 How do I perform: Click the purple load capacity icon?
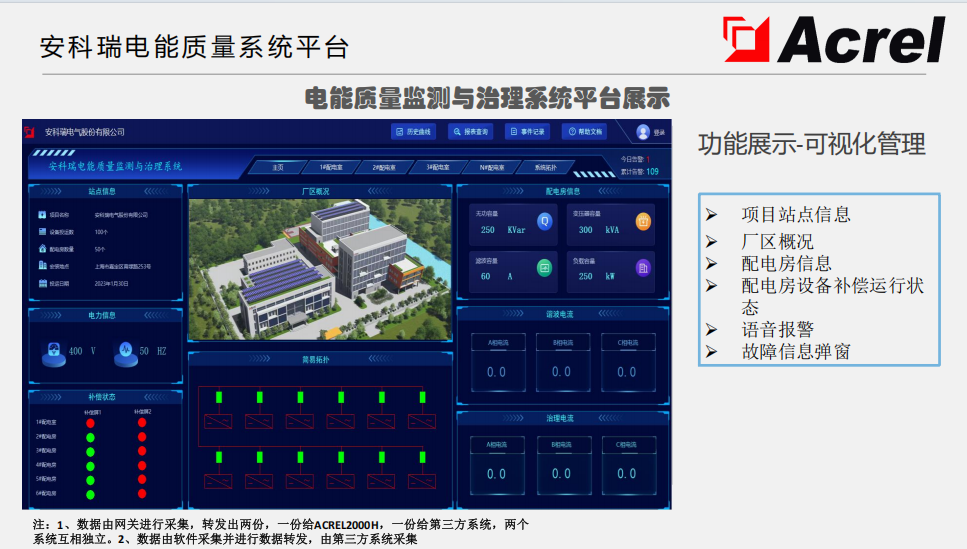coord(643,268)
